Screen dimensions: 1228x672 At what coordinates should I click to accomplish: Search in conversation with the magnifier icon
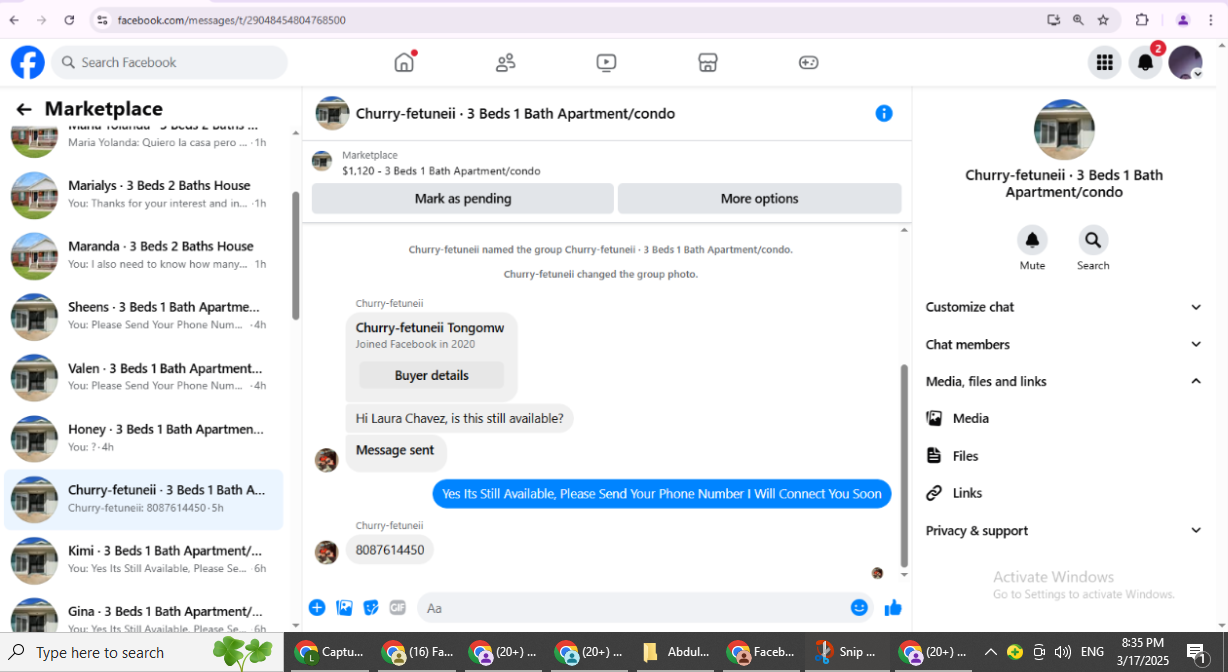tap(1093, 240)
